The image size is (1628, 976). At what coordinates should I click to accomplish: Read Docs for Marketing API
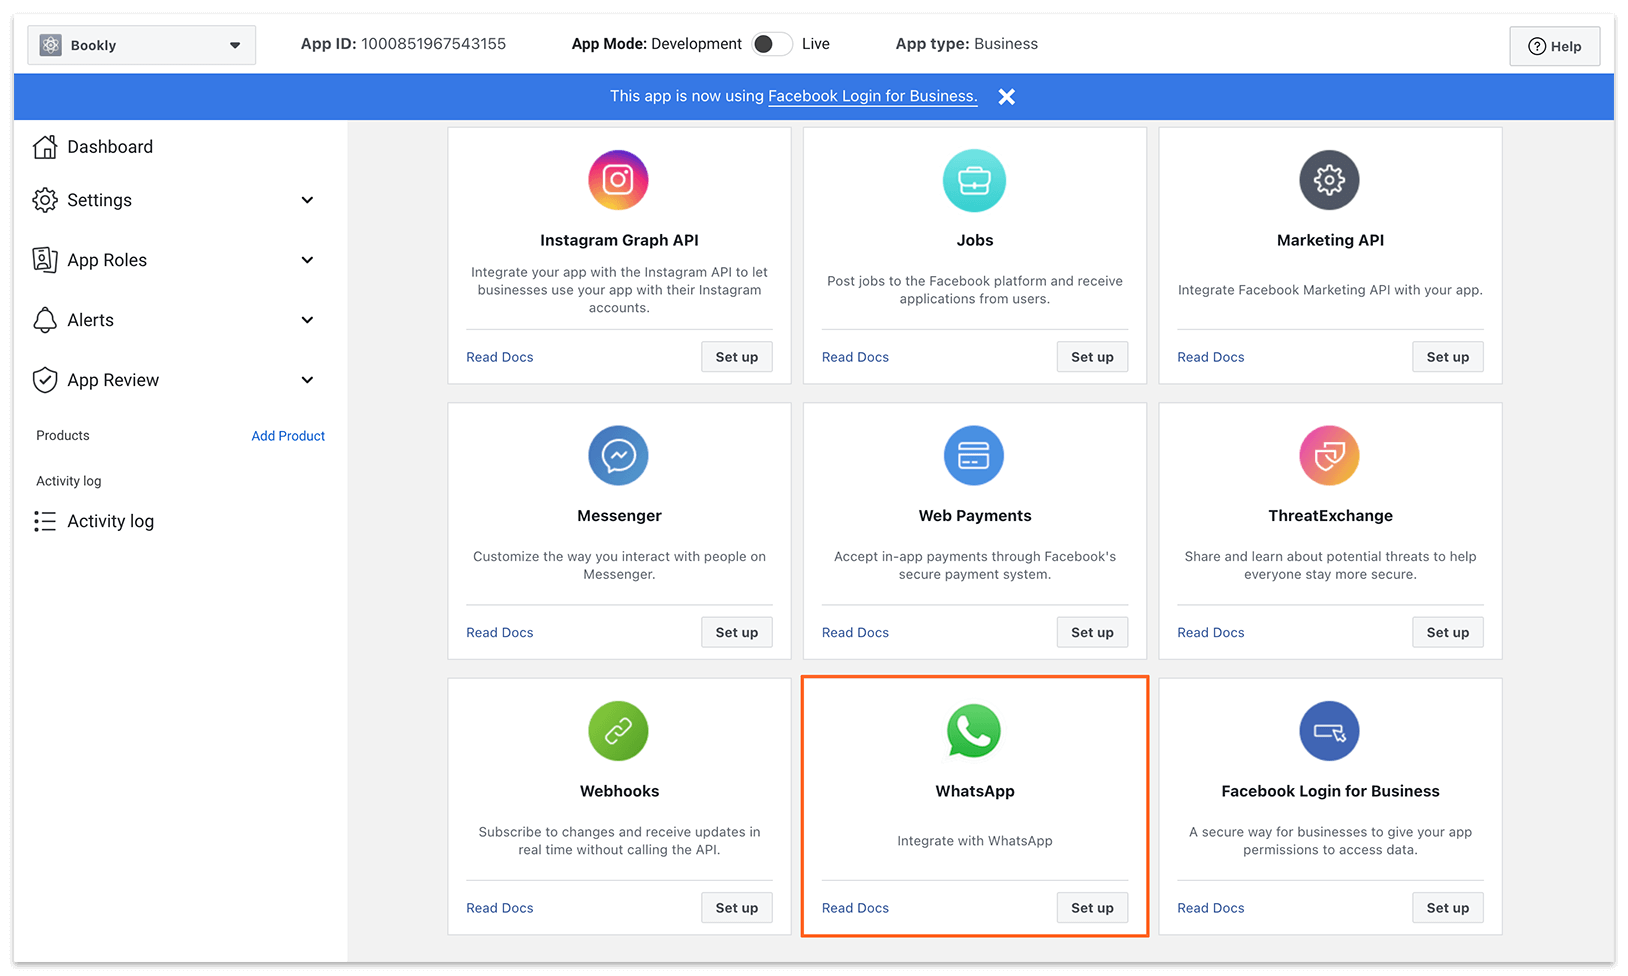click(x=1211, y=357)
